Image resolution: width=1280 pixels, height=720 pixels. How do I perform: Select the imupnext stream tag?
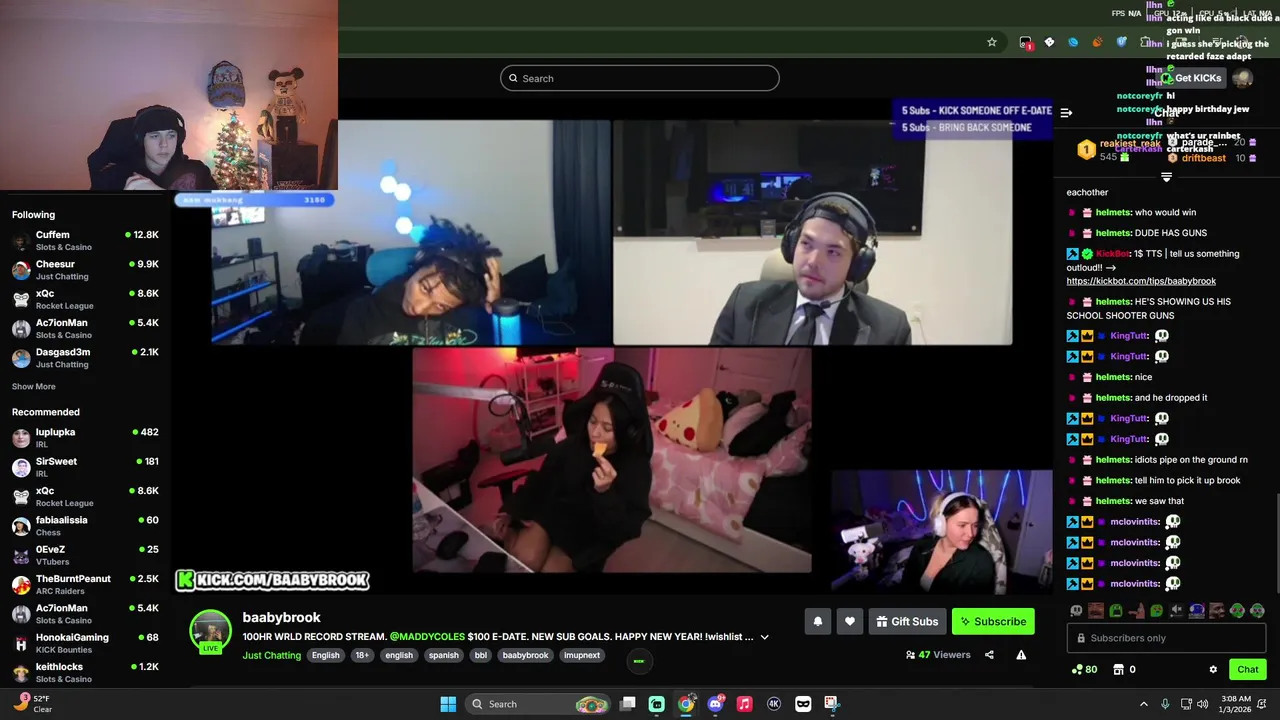pyautogui.click(x=582, y=655)
